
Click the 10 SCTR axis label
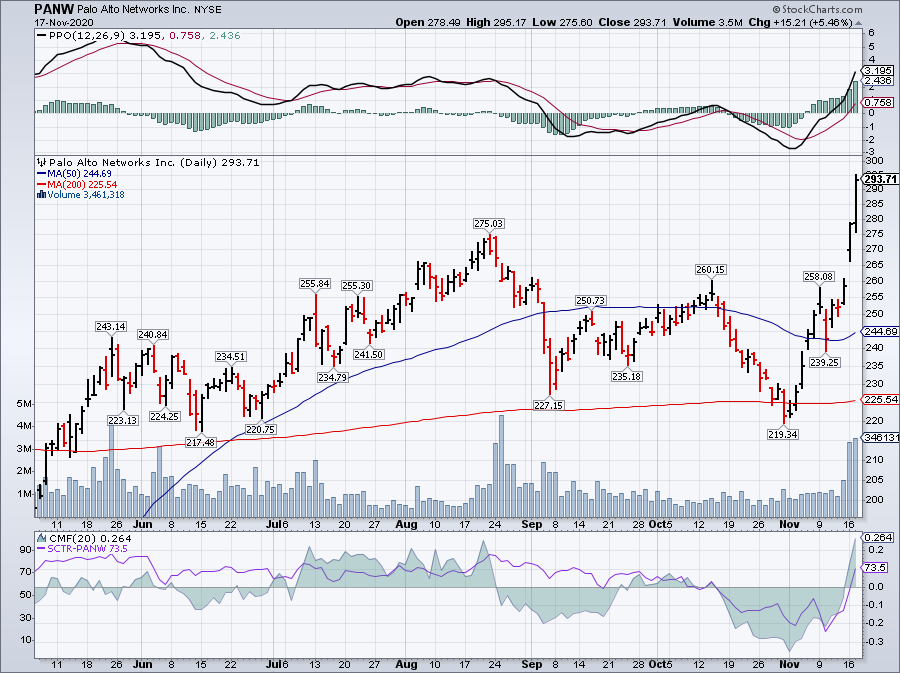[x=25, y=640]
